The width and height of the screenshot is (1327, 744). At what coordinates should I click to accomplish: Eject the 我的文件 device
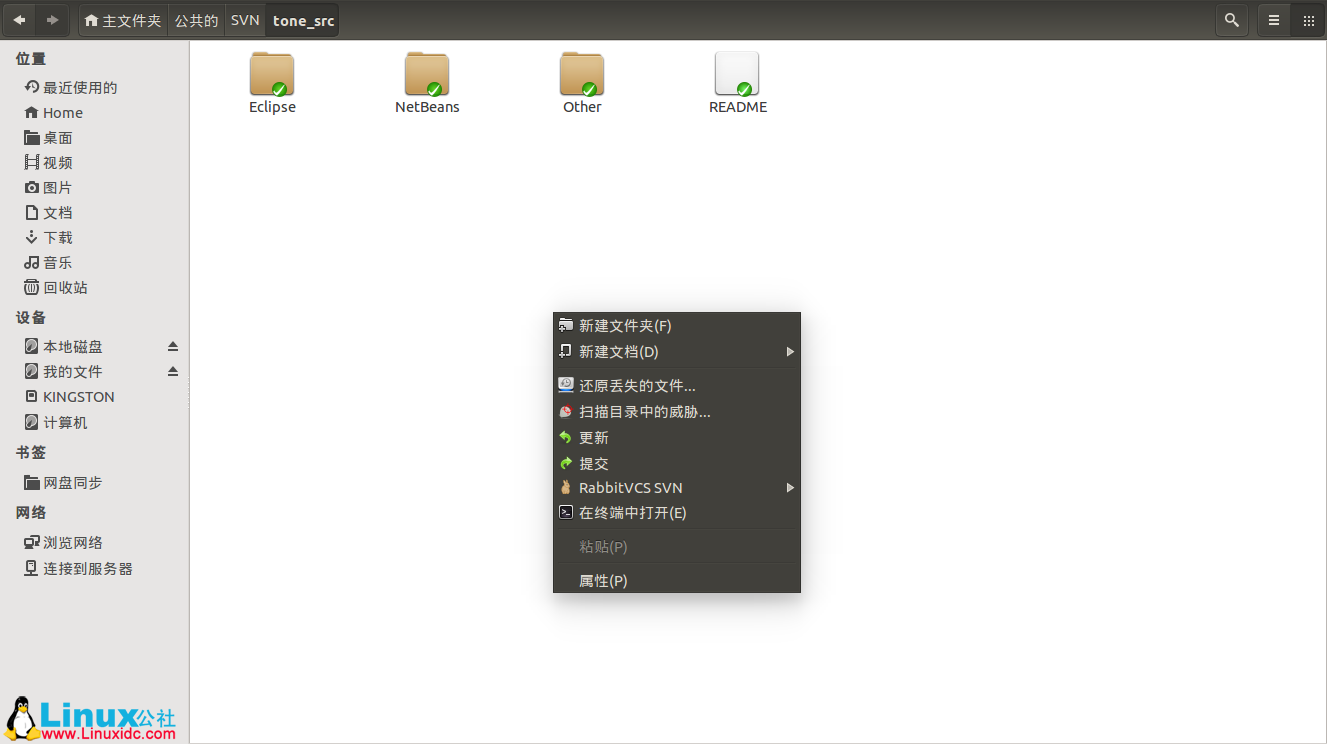coord(172,371)
